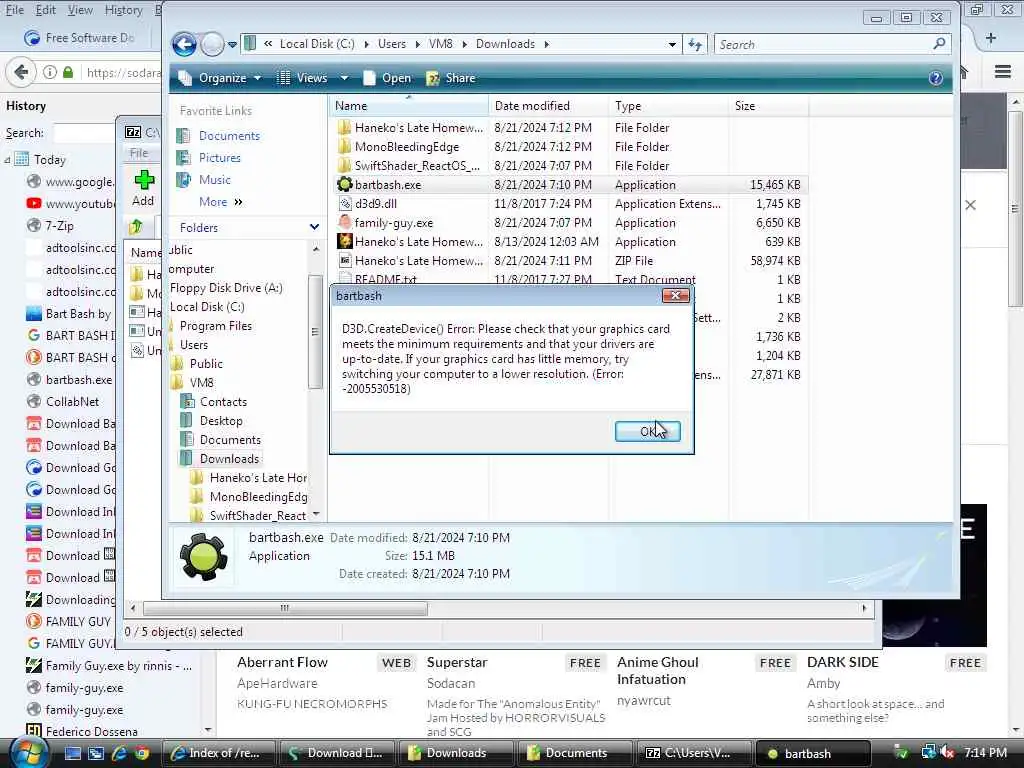Image resolution: width=1024 pixels, height=768 pixels.
Task: Open the Firefox Edit menu
Action: pos(45,10)
